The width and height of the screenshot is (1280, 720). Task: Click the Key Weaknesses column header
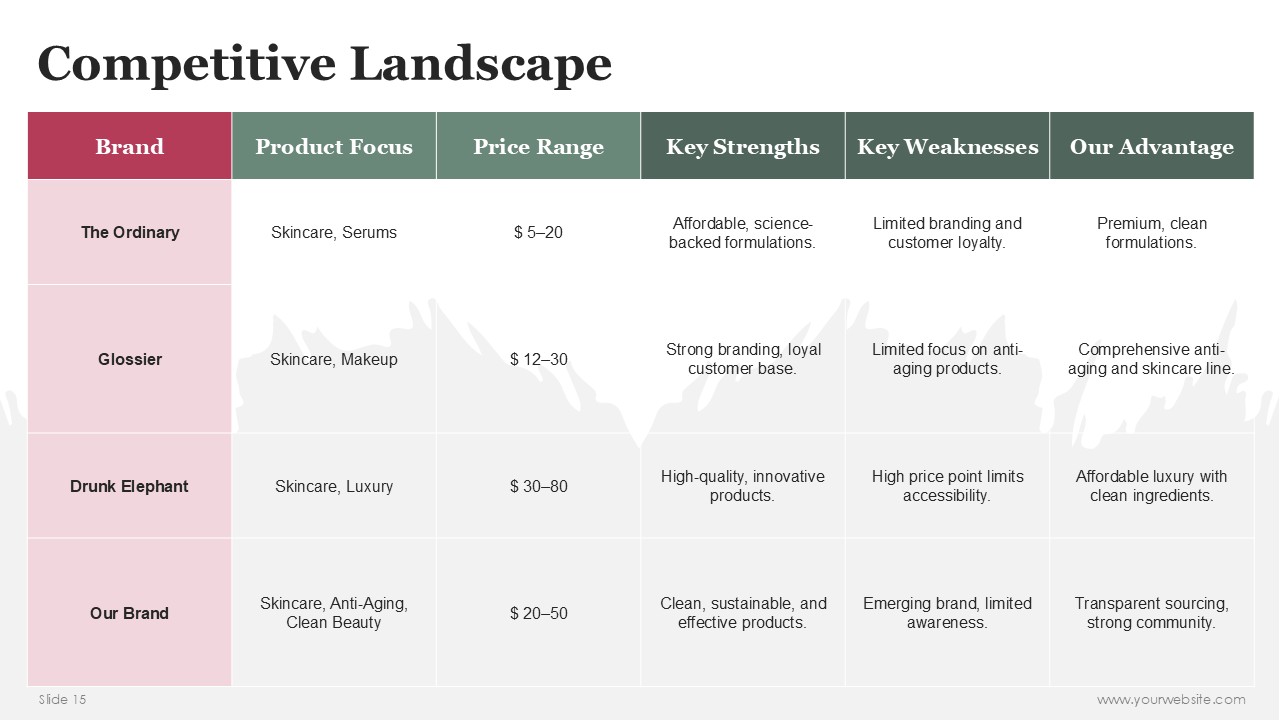tap(947, 146)
